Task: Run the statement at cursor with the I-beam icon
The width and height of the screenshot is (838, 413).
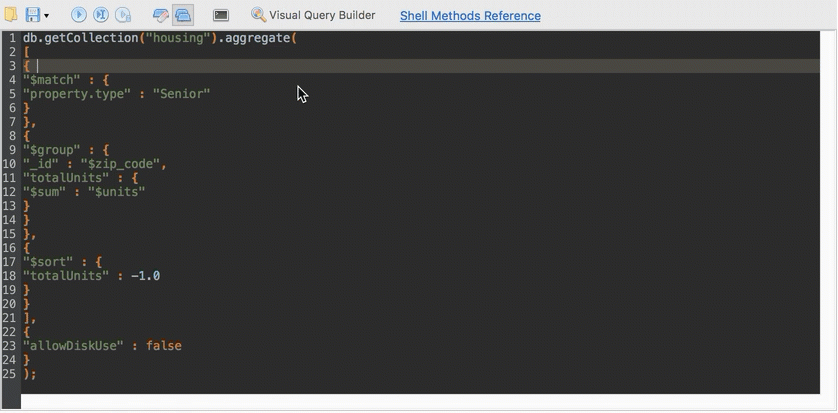Action: 101,15
